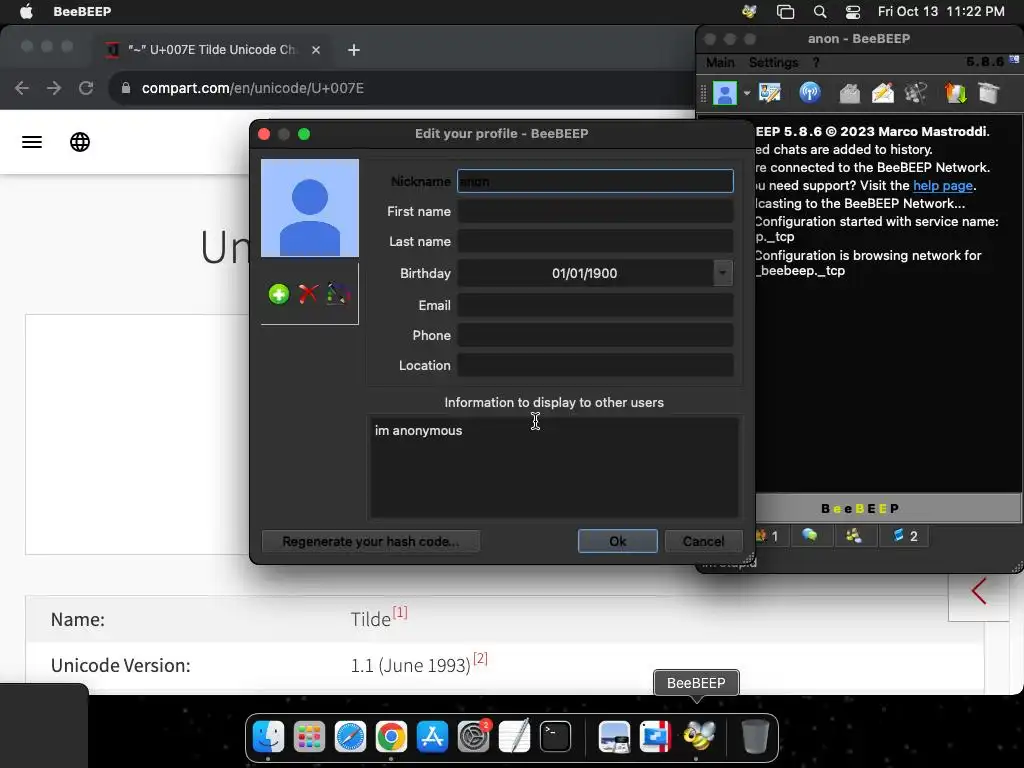Click the globe language icon on compart page
Screen dimensions: 1024x768
80,142
